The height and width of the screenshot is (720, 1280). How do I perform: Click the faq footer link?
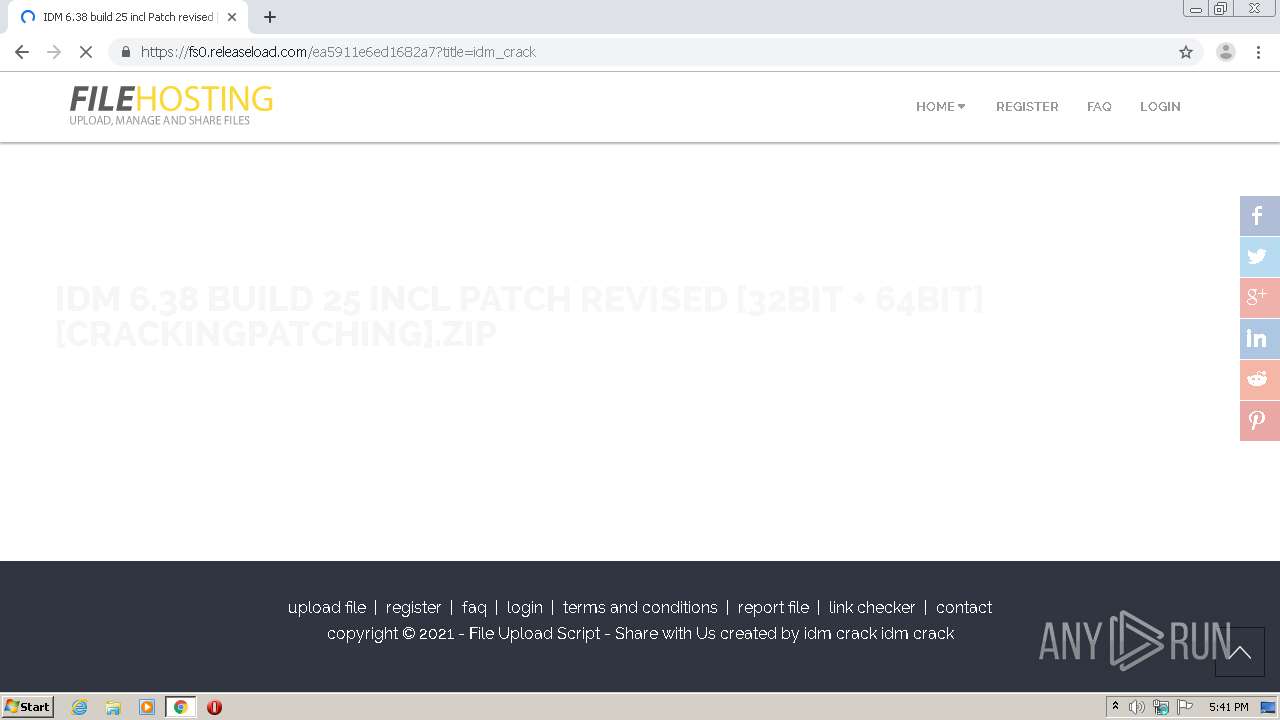pyautogui.click(x=474, y=607)
